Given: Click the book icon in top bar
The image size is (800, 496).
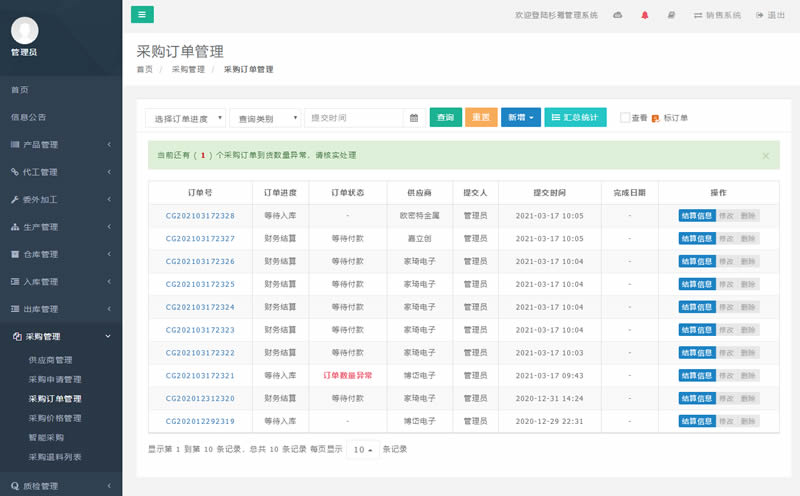Looking at the screenshot, I should pyautogui.click(x=671, y=15).
